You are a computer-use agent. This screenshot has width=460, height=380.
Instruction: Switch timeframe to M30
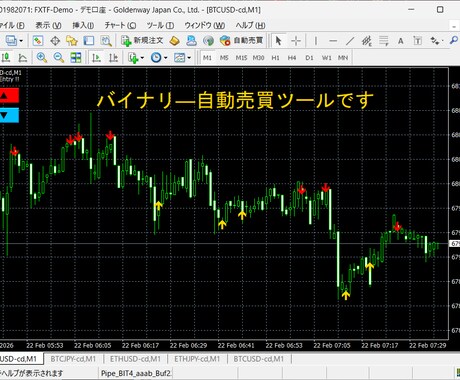point(258,58)
